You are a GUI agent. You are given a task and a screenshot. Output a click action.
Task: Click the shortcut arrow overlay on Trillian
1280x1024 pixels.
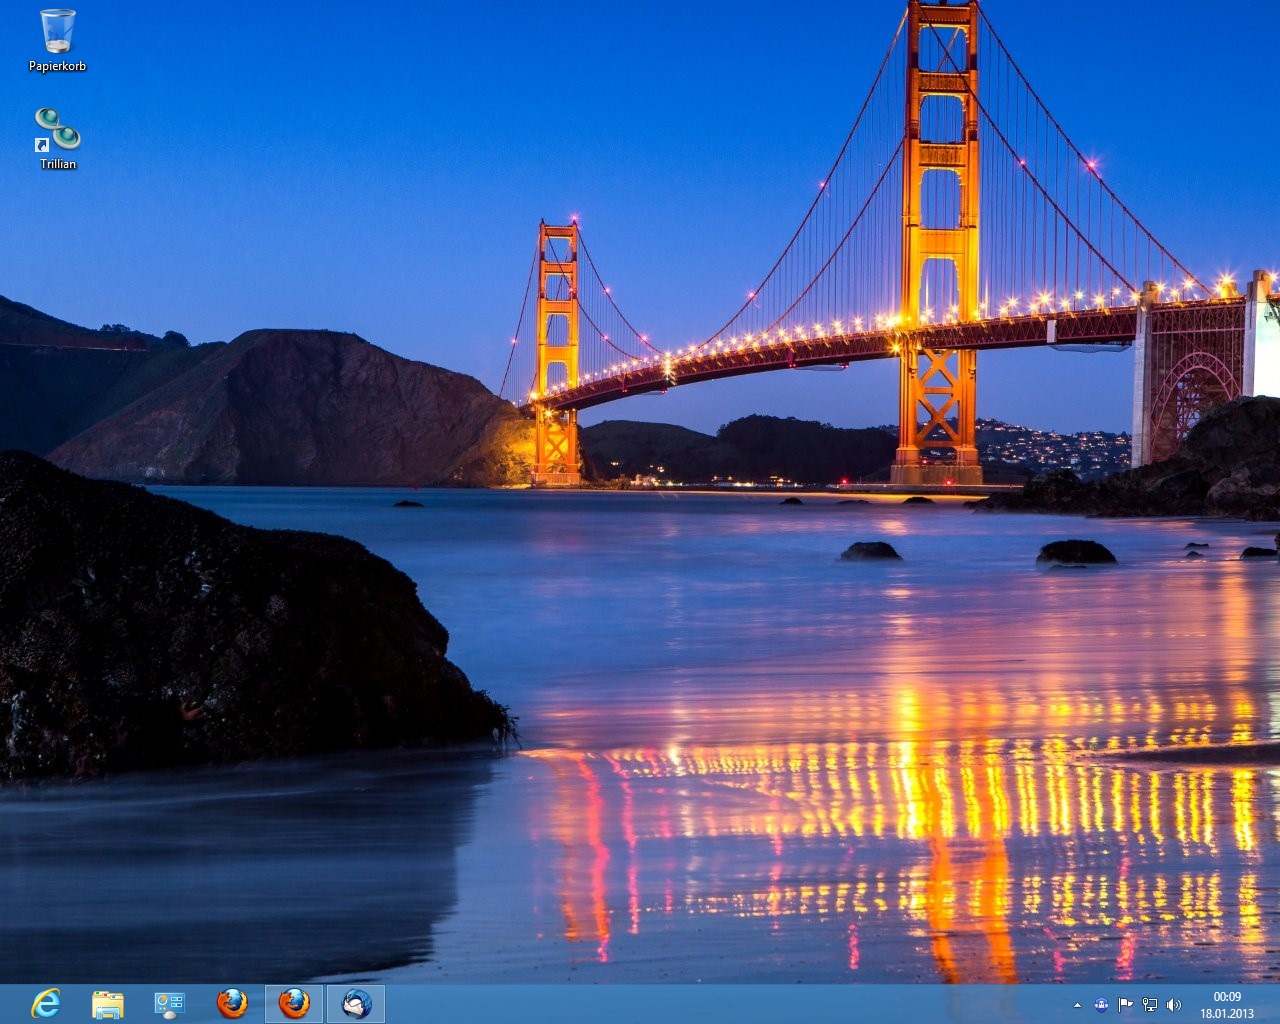[42, 146]
